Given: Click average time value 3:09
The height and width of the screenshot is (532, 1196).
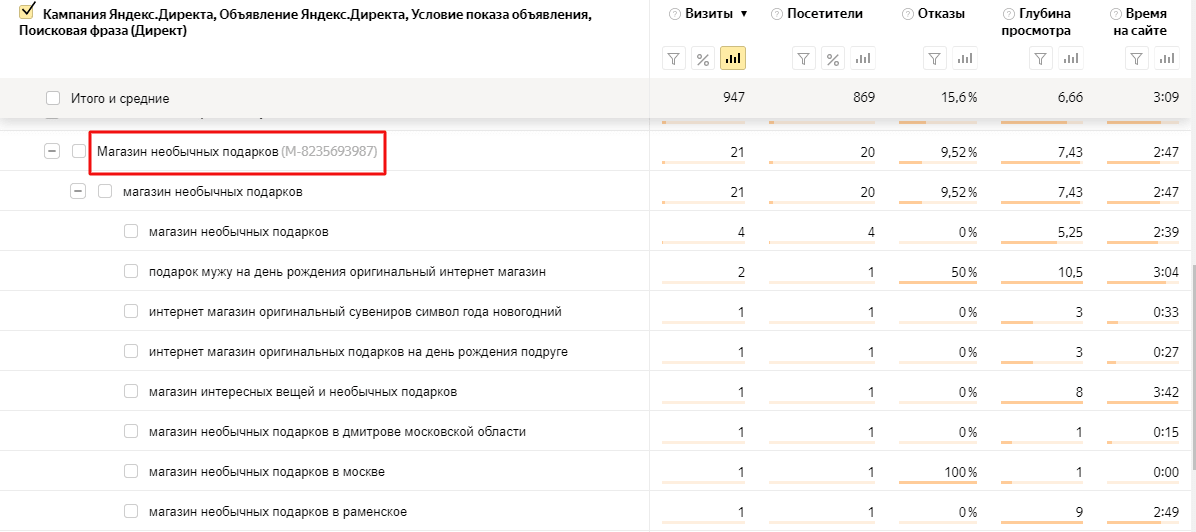Looking at the screenshot, I should [x=1166, y=98].
